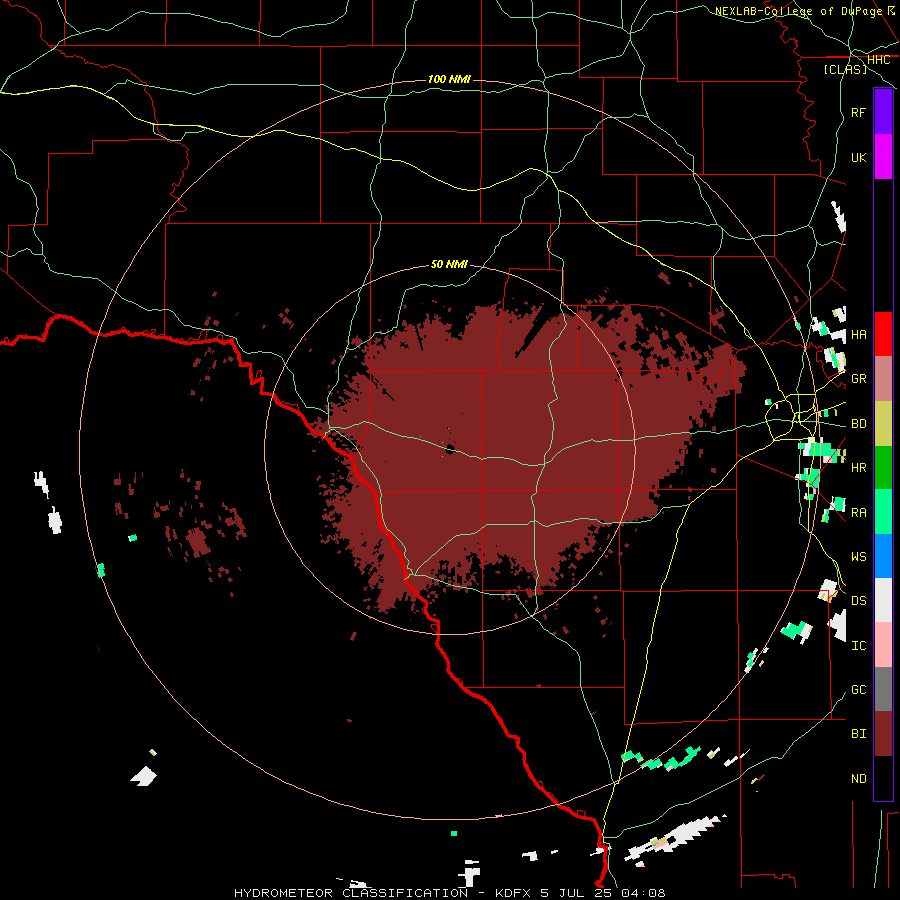Click the HA legend label
900x900 pixels.
859,335
